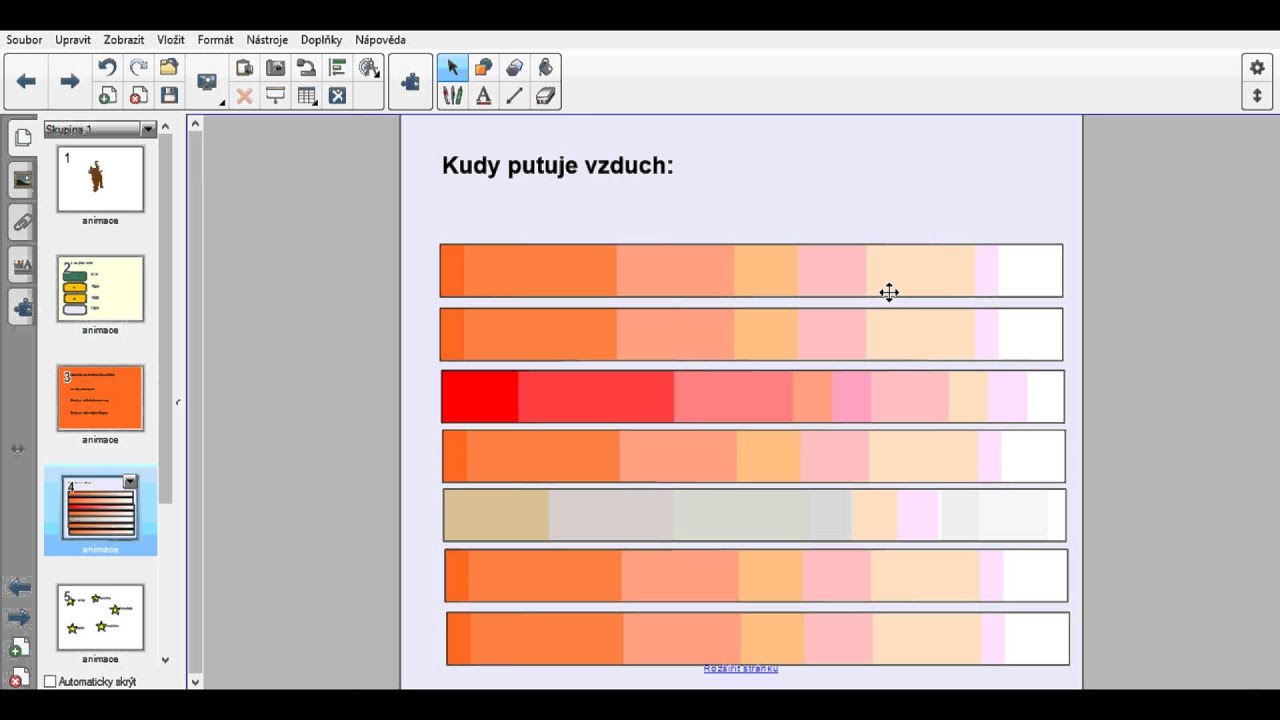Open the measurement tools icon
Viewport: 1280px width, 720px height.
tap(369, 67)
